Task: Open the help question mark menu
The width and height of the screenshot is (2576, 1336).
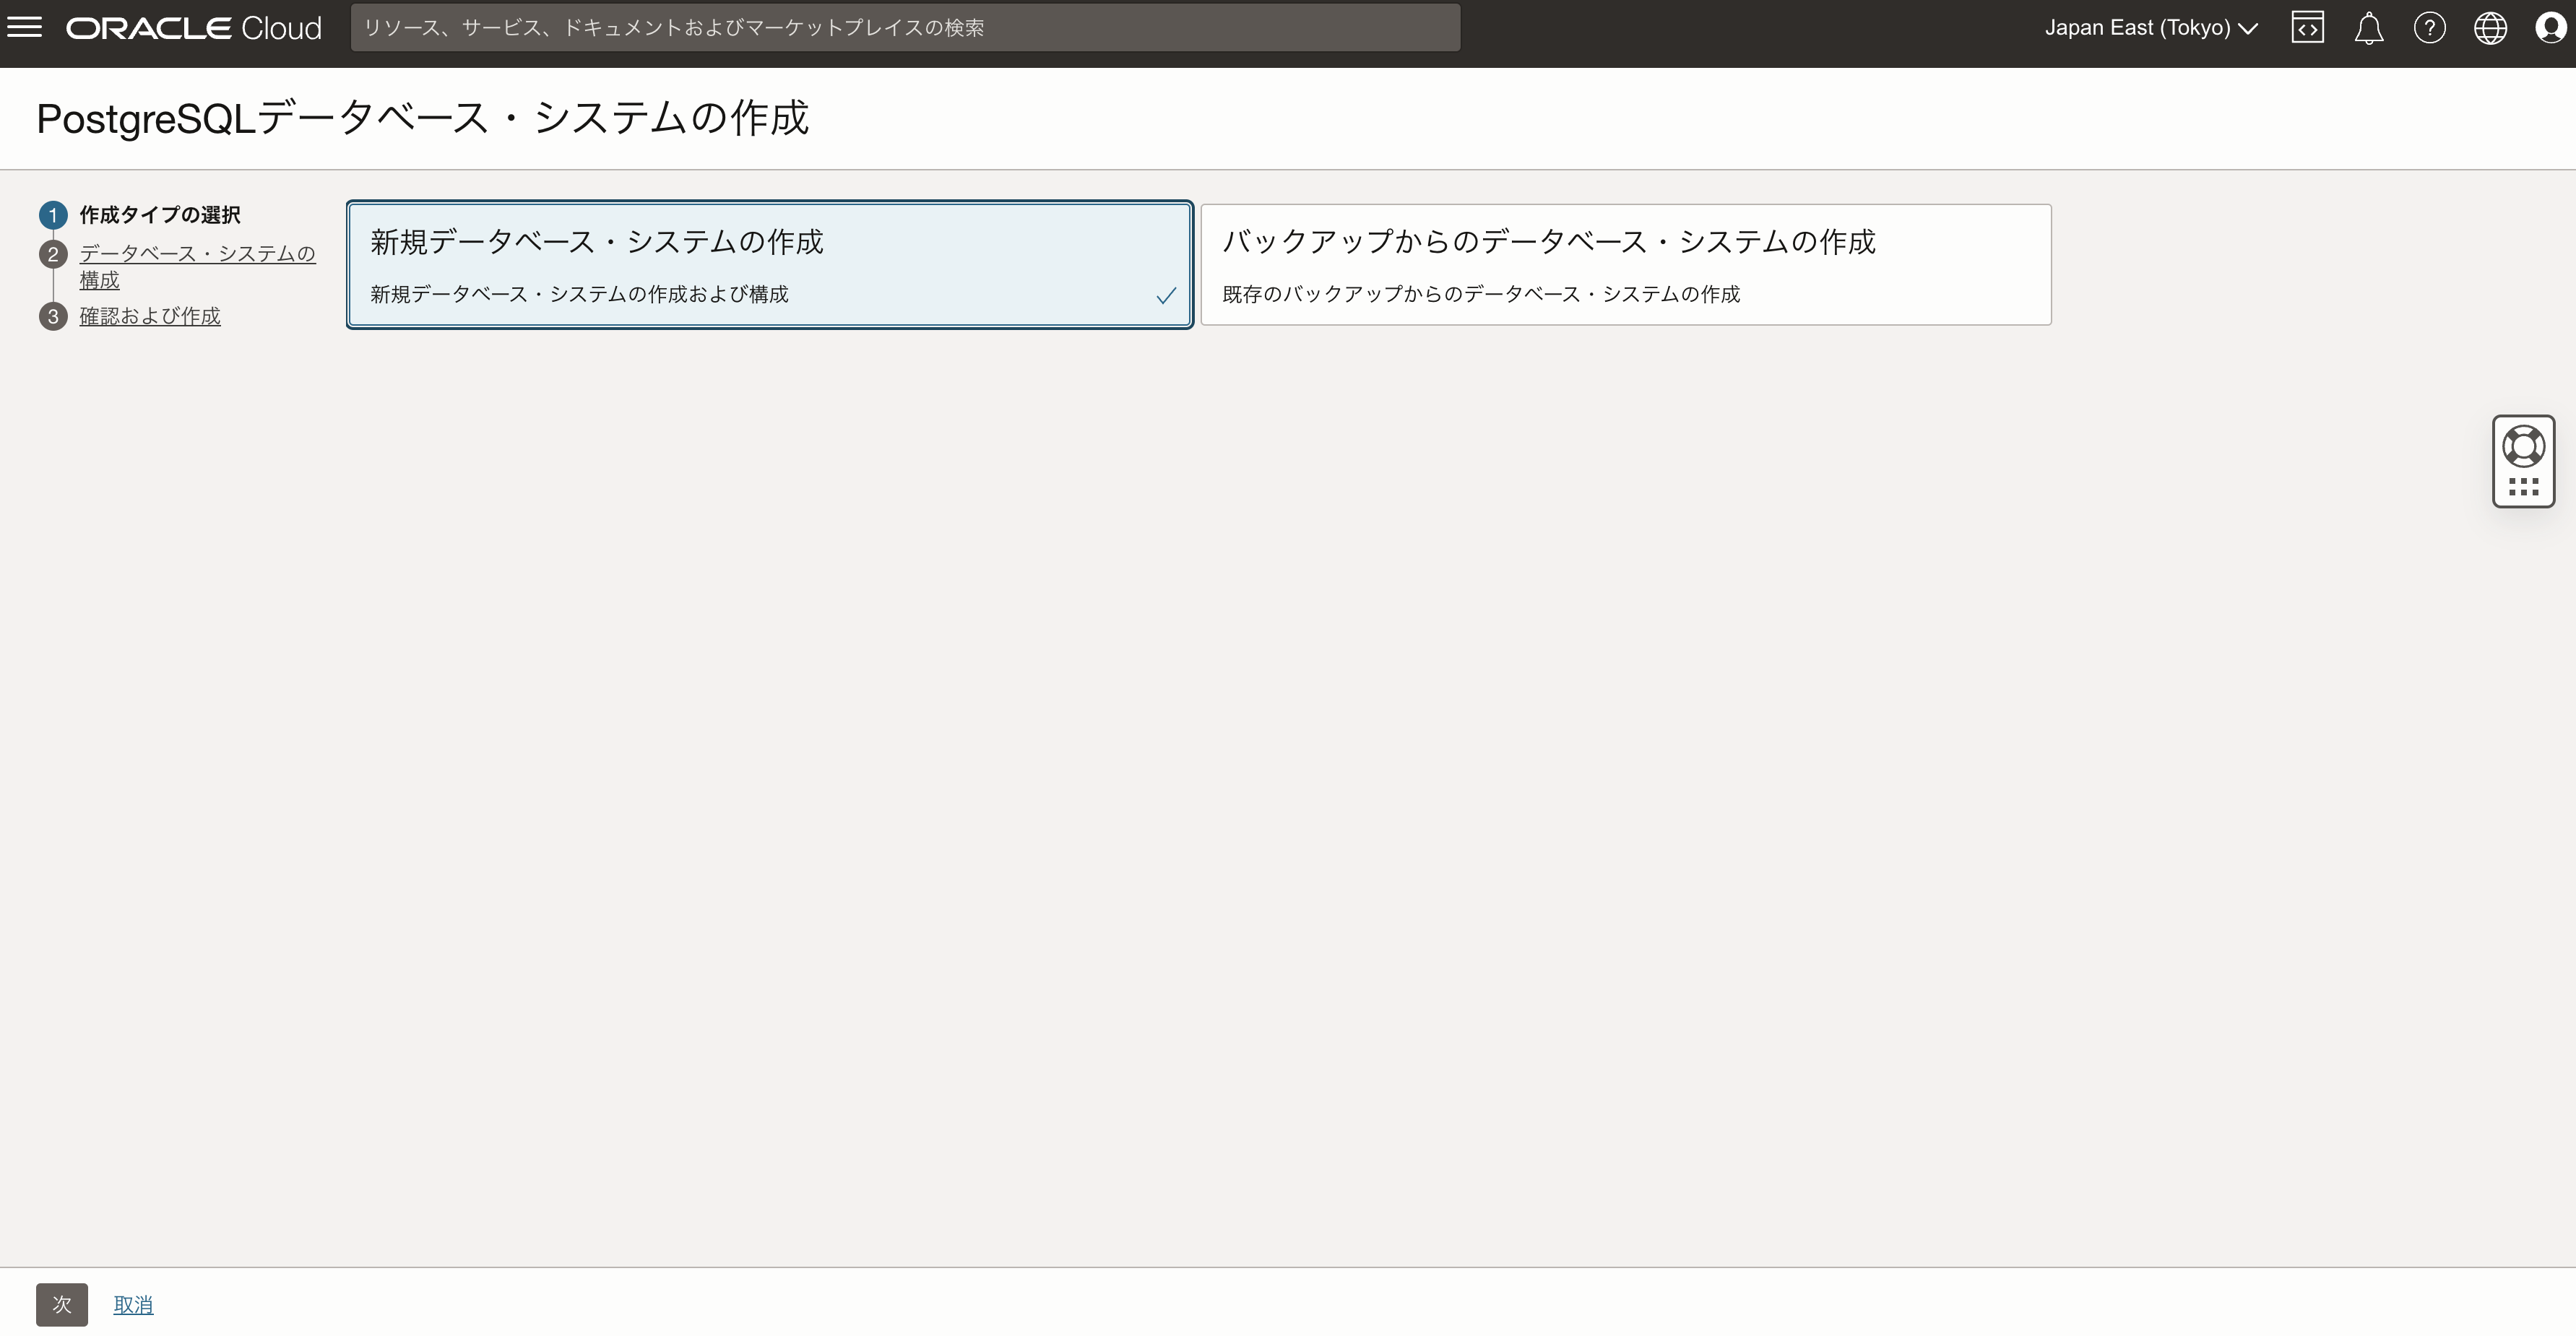Action: [x=2429, y=28]
